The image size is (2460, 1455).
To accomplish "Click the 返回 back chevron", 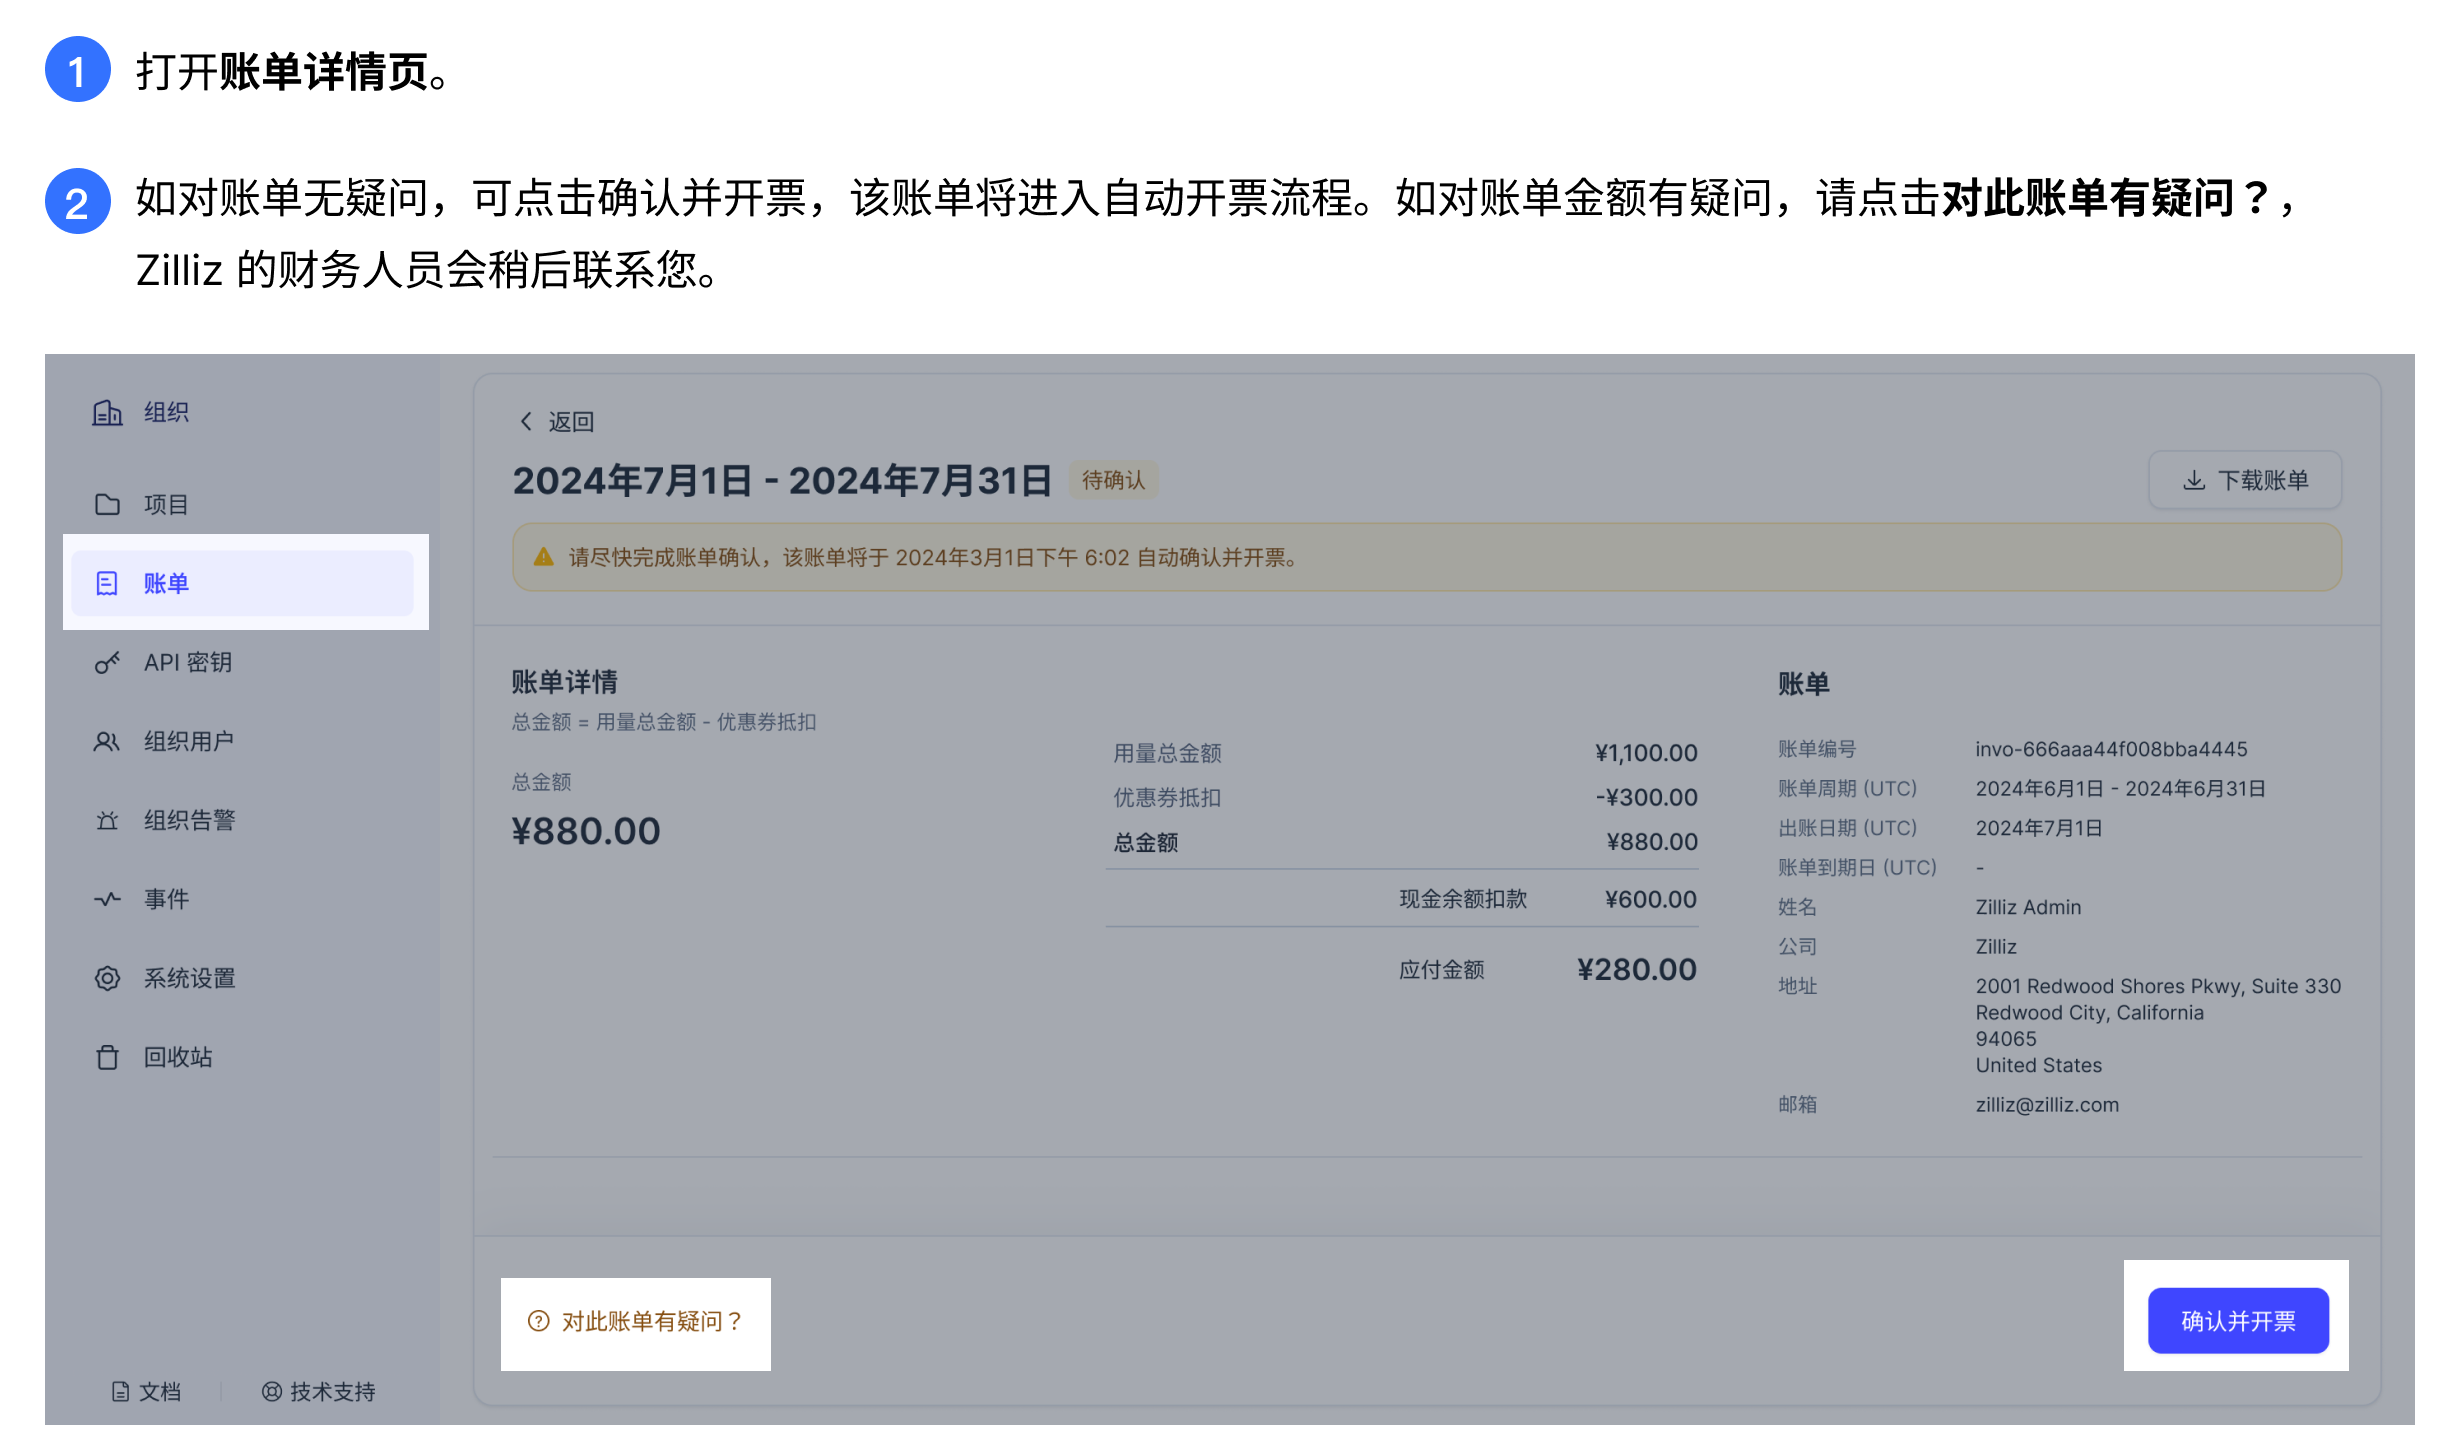I will point(528,421).
